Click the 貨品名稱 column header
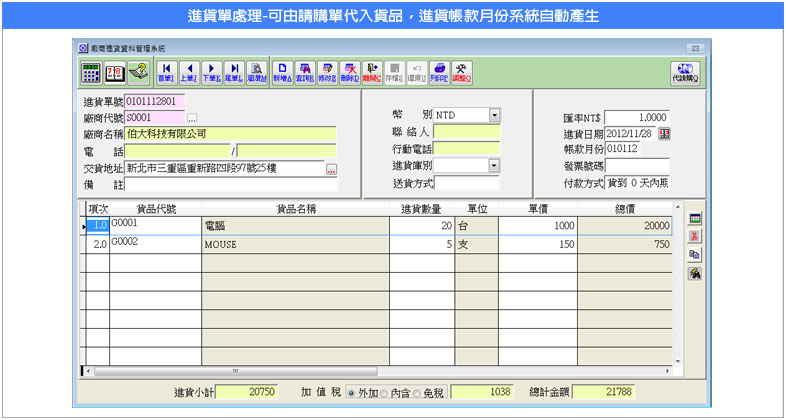The image size is (786, 420). (295, 208)
